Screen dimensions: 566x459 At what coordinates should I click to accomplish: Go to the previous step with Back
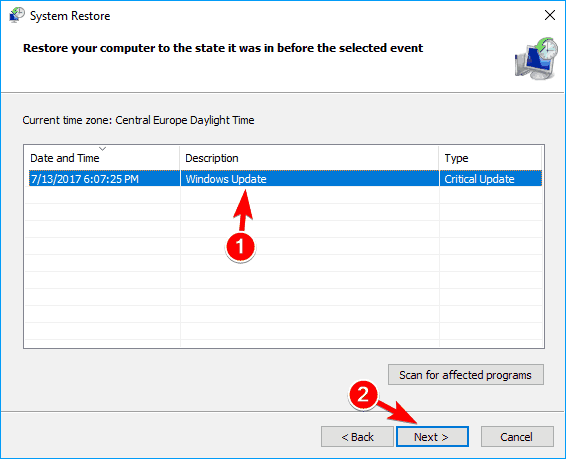pyautogui.click(x=357, y=437)
